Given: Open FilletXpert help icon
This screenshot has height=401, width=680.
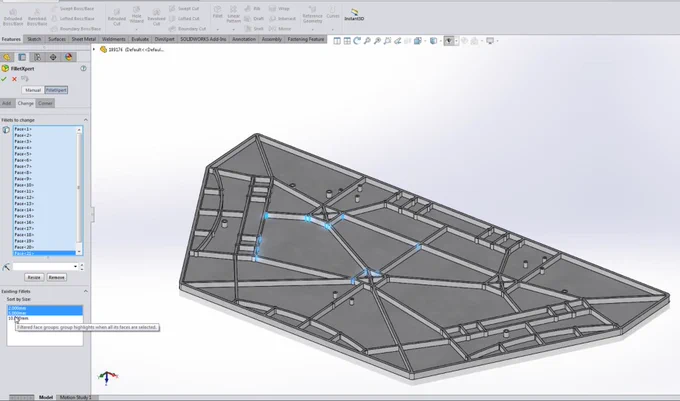Looking at the screenshot, I should [x=83, y=68].
